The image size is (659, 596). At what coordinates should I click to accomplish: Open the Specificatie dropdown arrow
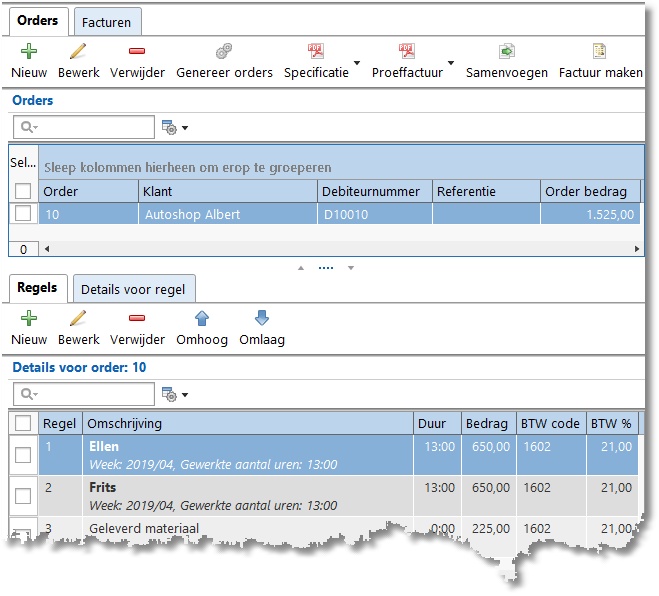[x=358, y=63]
